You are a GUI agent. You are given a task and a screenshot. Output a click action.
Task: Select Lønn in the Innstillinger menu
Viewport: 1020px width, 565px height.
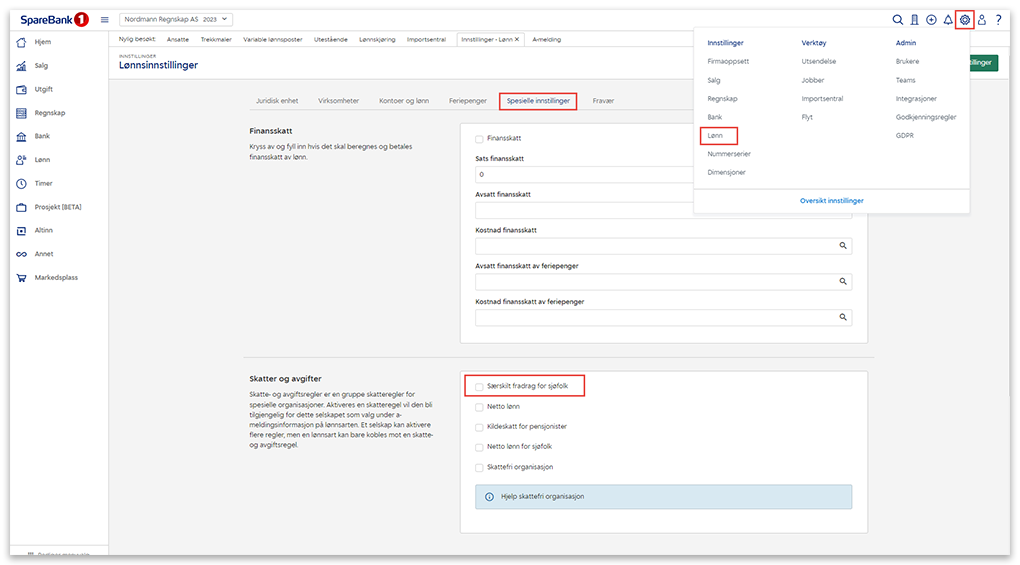(x=714, y=135)
